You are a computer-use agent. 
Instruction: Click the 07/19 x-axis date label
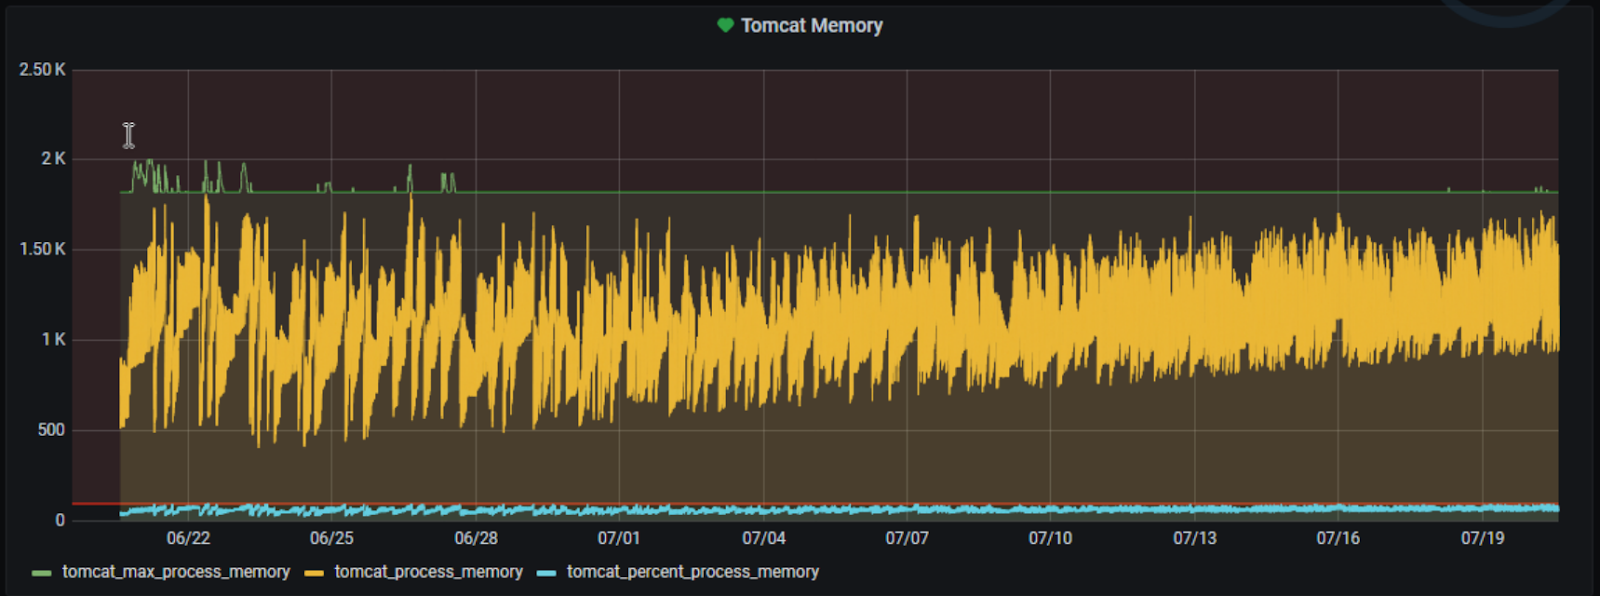(x=1483, y=538)
